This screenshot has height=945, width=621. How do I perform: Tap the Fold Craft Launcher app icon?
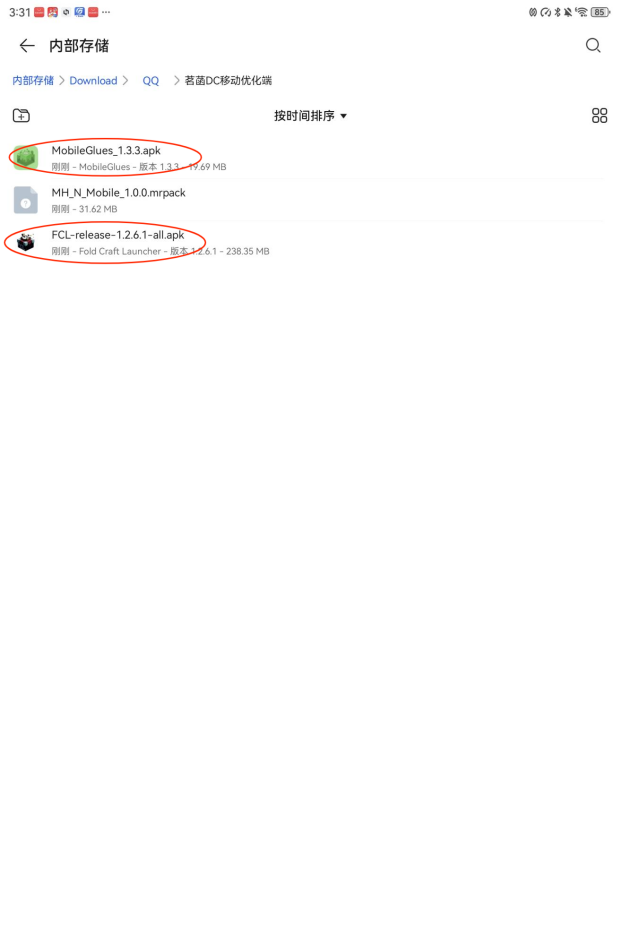click(26, 242)
